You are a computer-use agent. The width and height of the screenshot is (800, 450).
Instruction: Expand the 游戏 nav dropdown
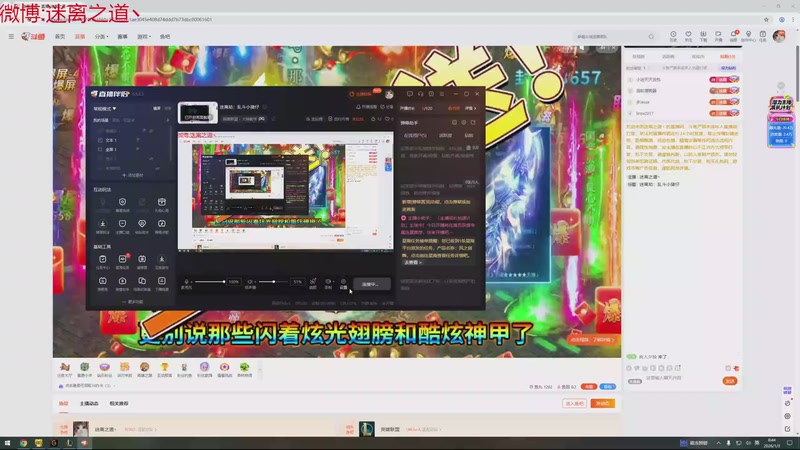pyautogui.click(x=144, y=37)
